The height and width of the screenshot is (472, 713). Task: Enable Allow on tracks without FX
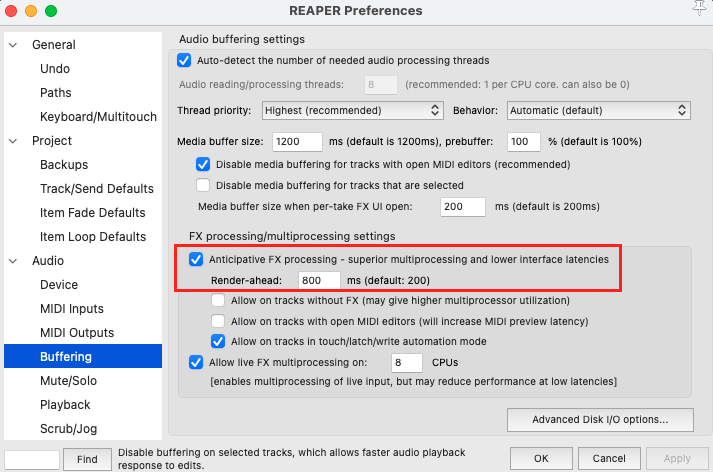(x=219, y=300)
